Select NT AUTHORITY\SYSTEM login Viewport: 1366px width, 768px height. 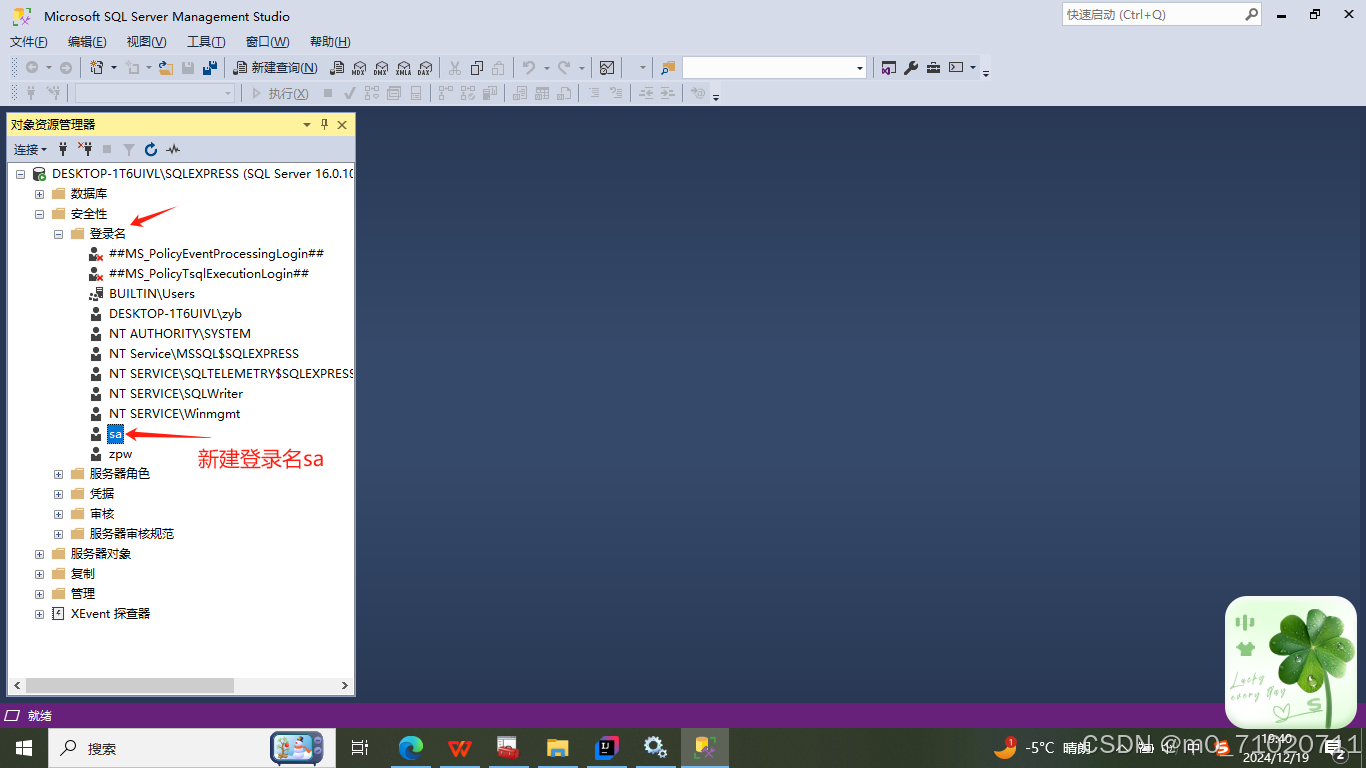pyautogui.click(x=180, y=334)
